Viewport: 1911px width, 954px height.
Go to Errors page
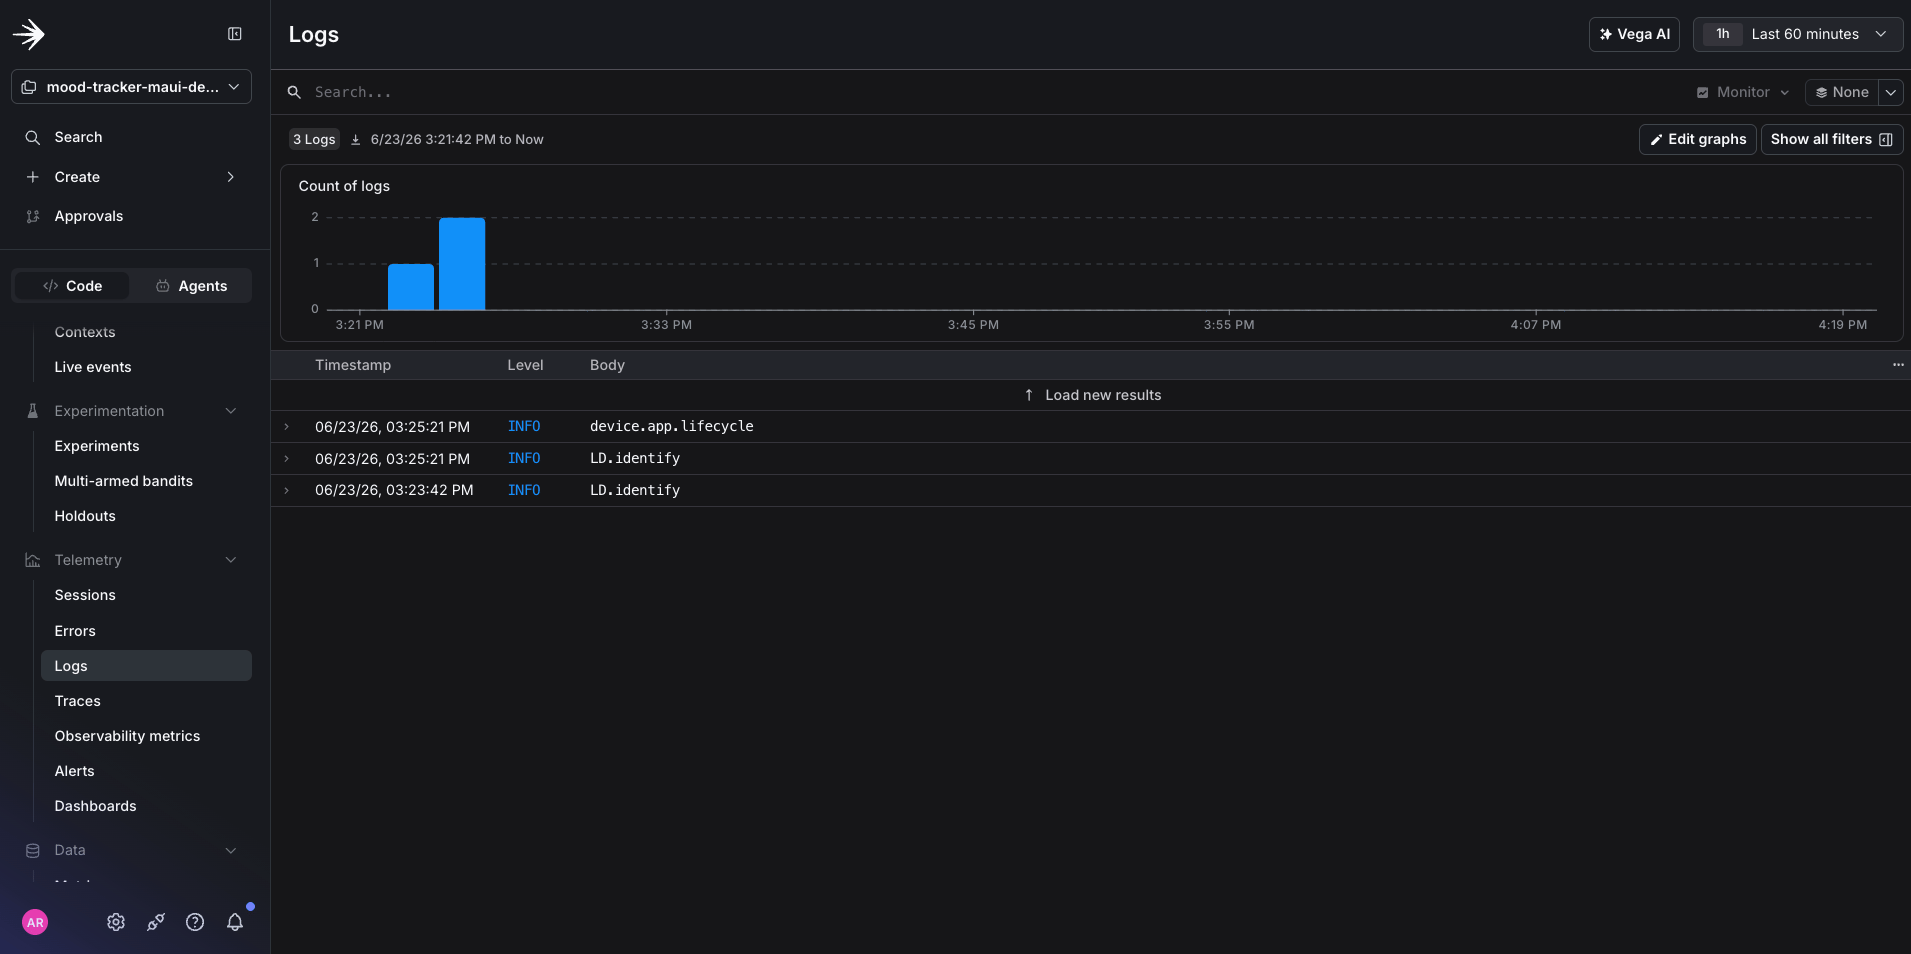[75, 631]
